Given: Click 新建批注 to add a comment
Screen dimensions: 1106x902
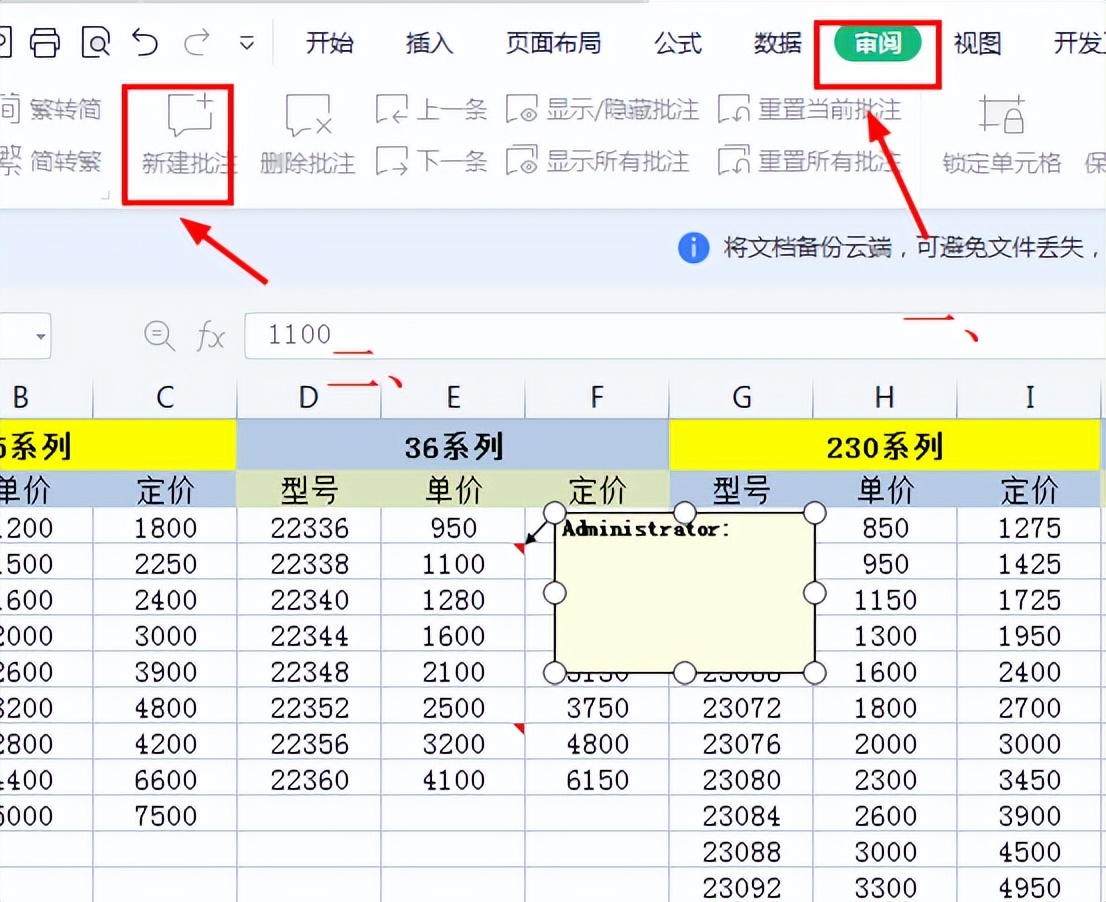Looking at the screenshot, I should coord(189,134).
